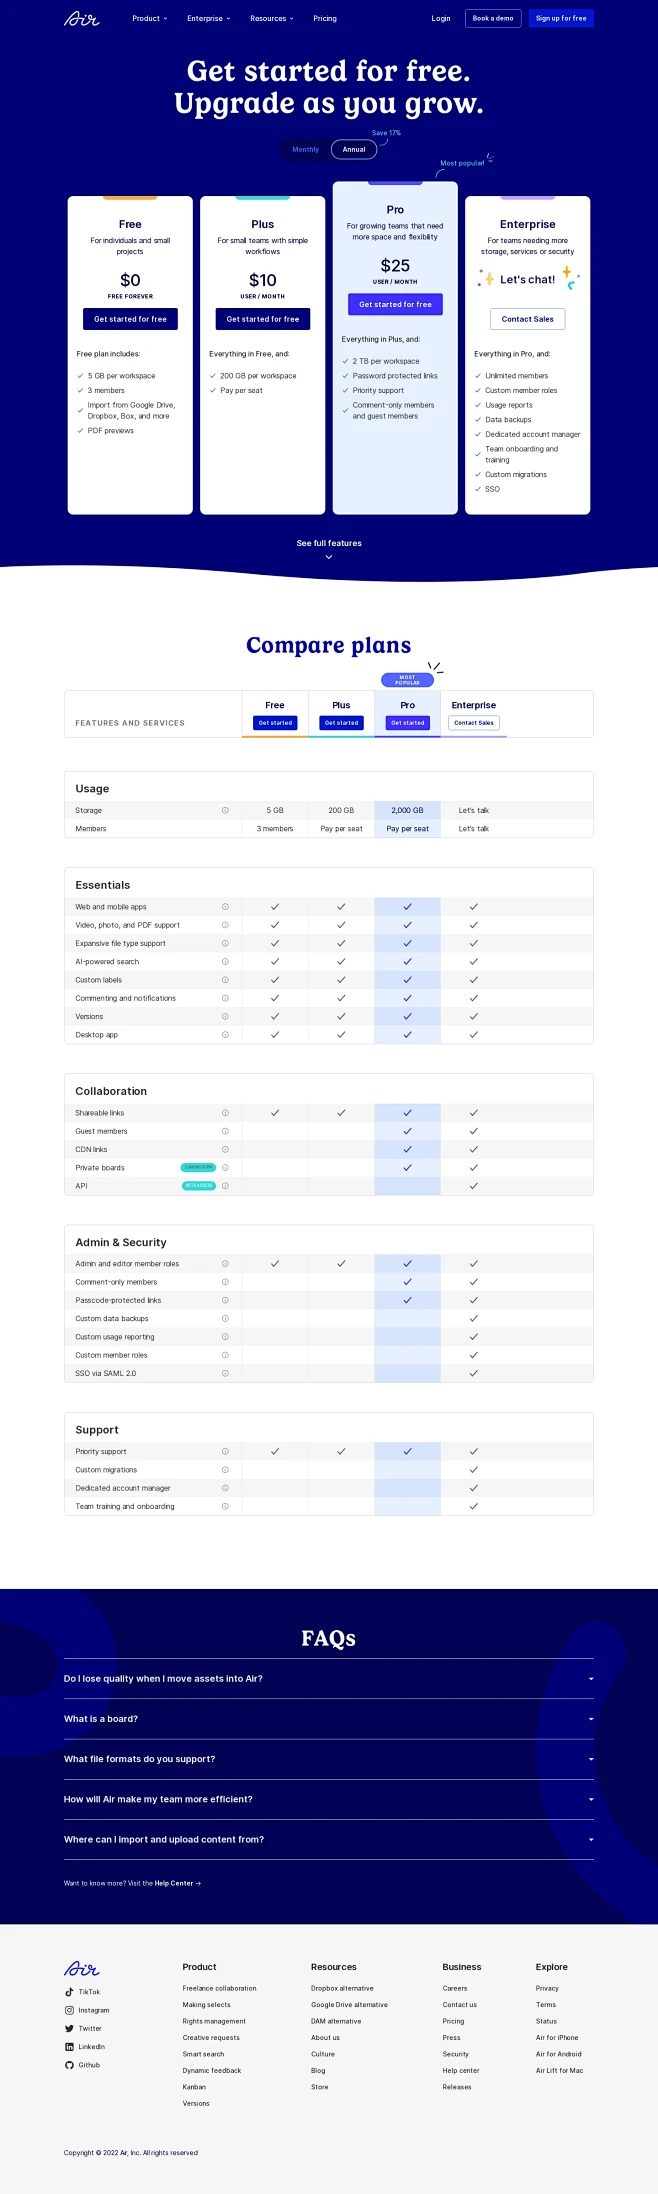Click the Book a demo button
The height and width of the screenshot is (2194, 658).
(493, 18)
